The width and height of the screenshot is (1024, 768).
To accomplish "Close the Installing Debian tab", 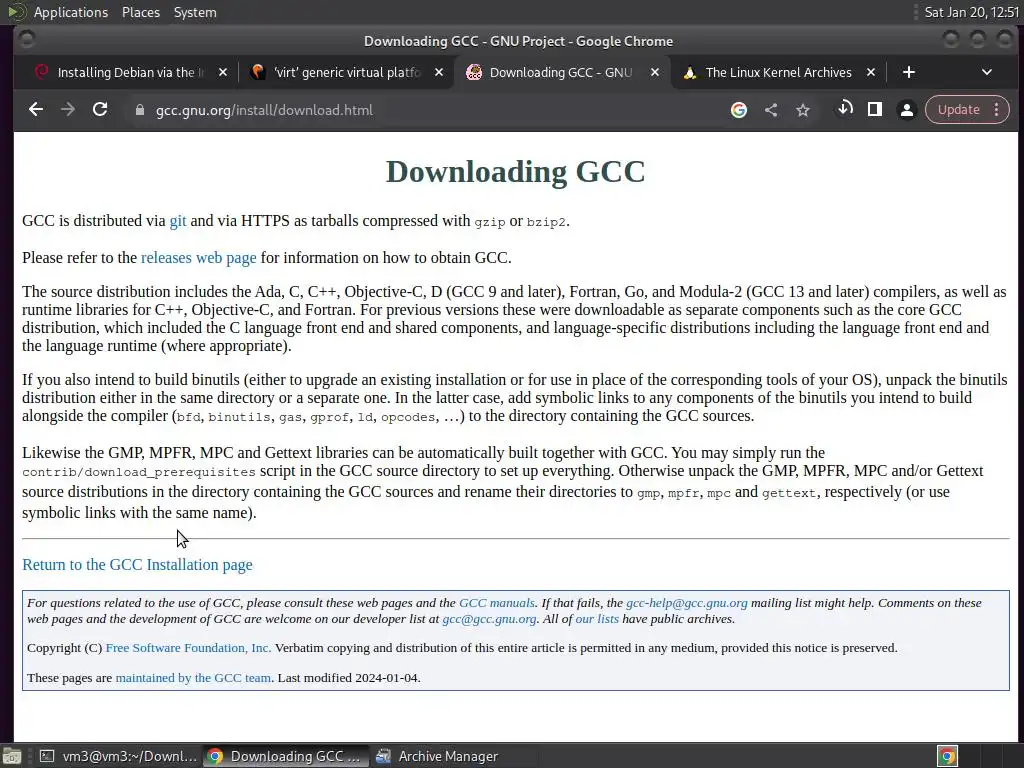I will coord(223,72).
